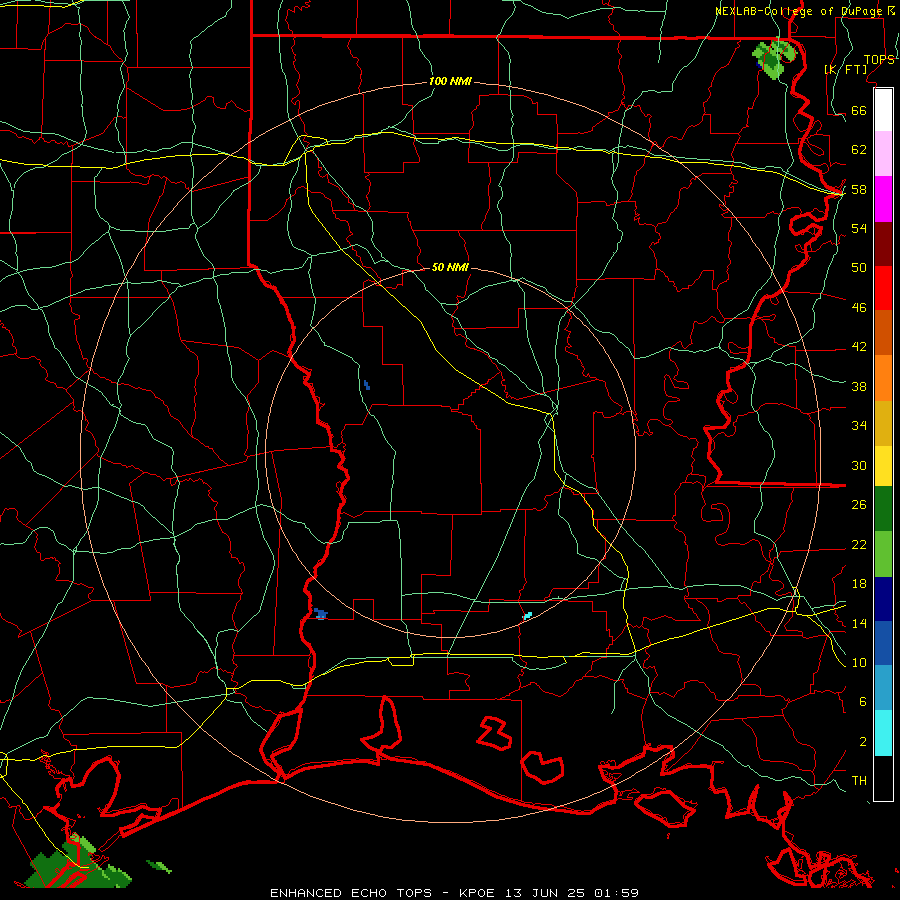Click the bright red legend color block
Image resolution: width=900 pixels, height=900 pixels.
[x=883, y=288]
